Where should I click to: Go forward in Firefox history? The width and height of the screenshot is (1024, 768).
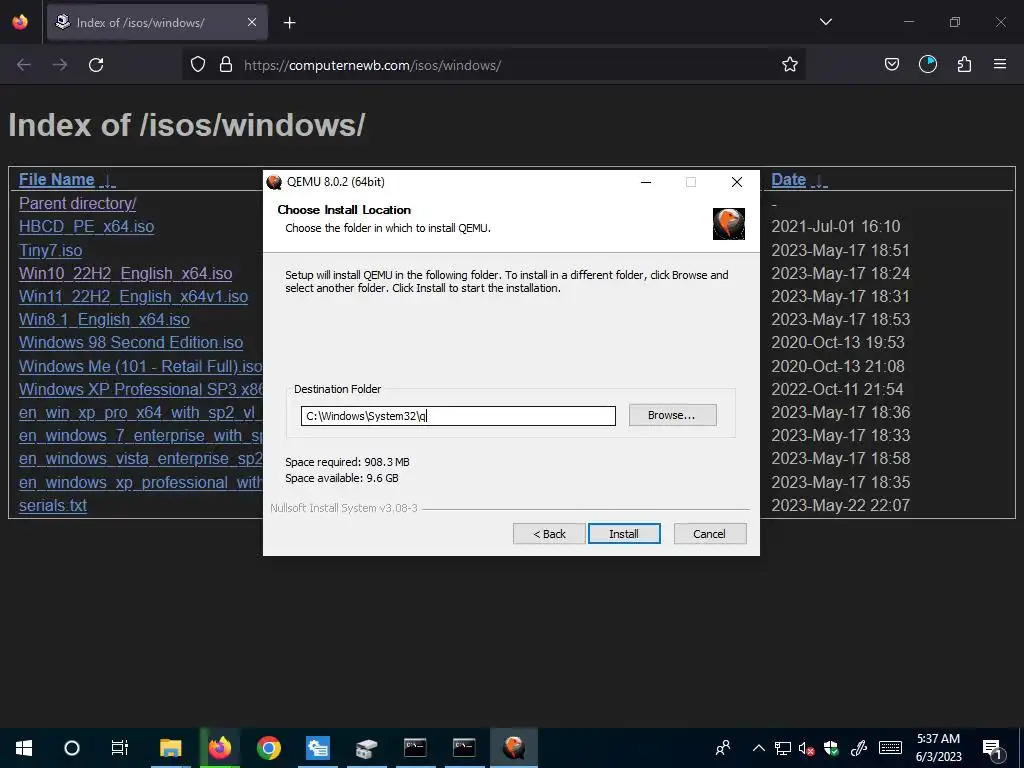point(60,65)
